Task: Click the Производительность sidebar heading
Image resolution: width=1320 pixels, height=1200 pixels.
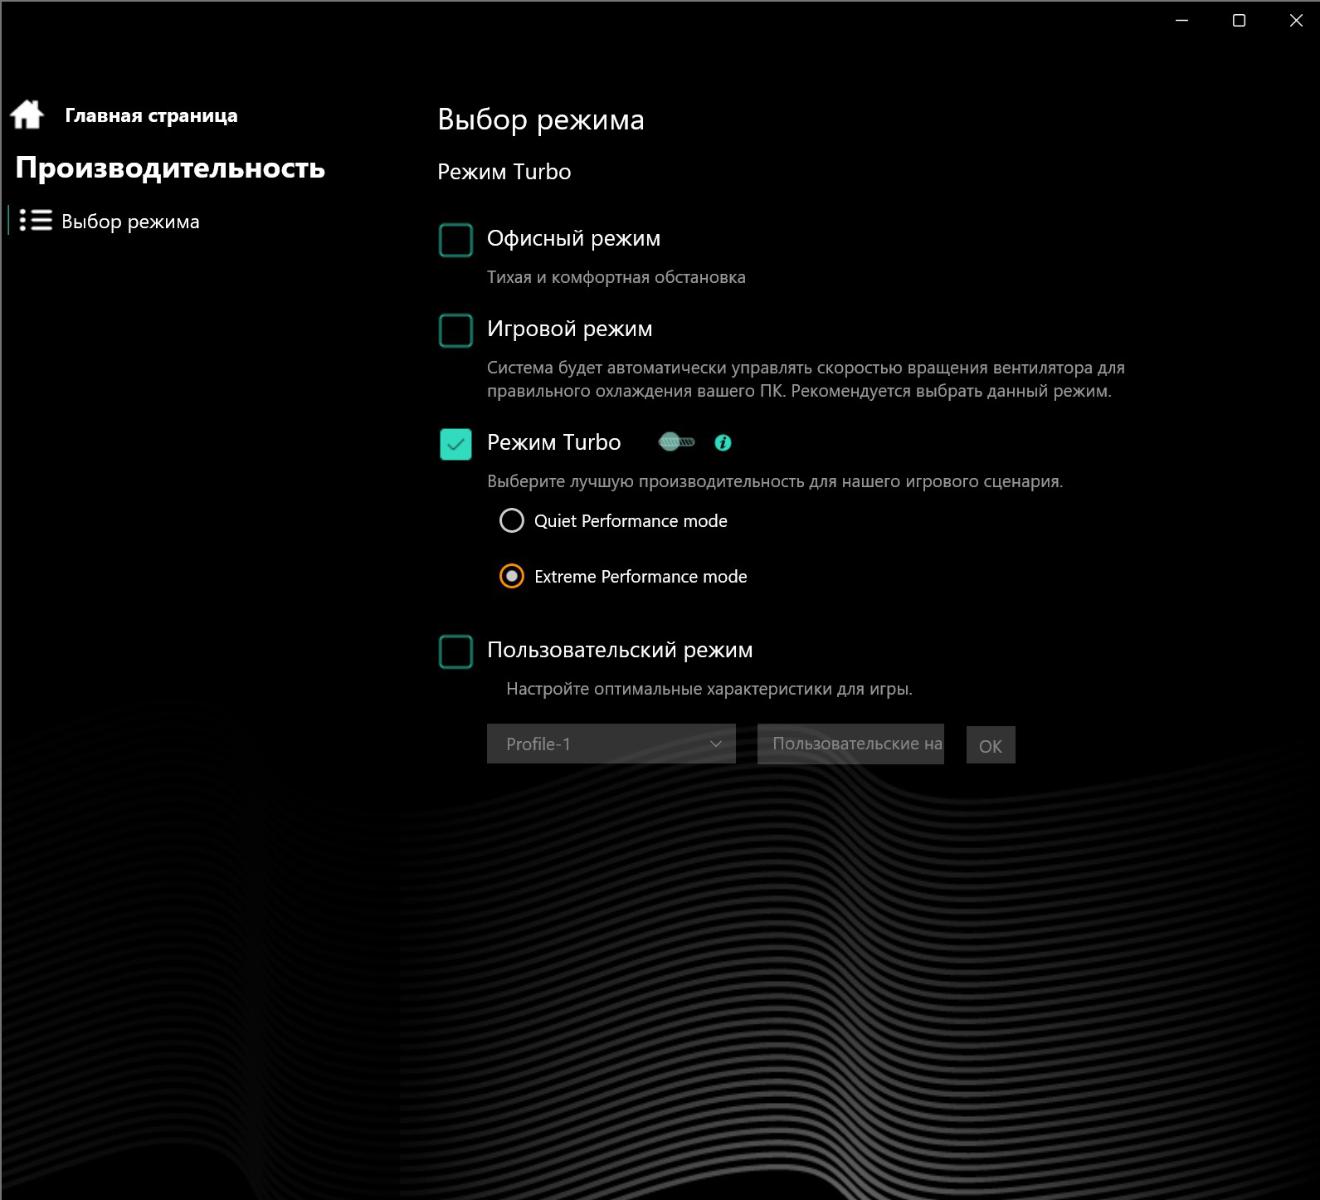Action: (170, 167)
